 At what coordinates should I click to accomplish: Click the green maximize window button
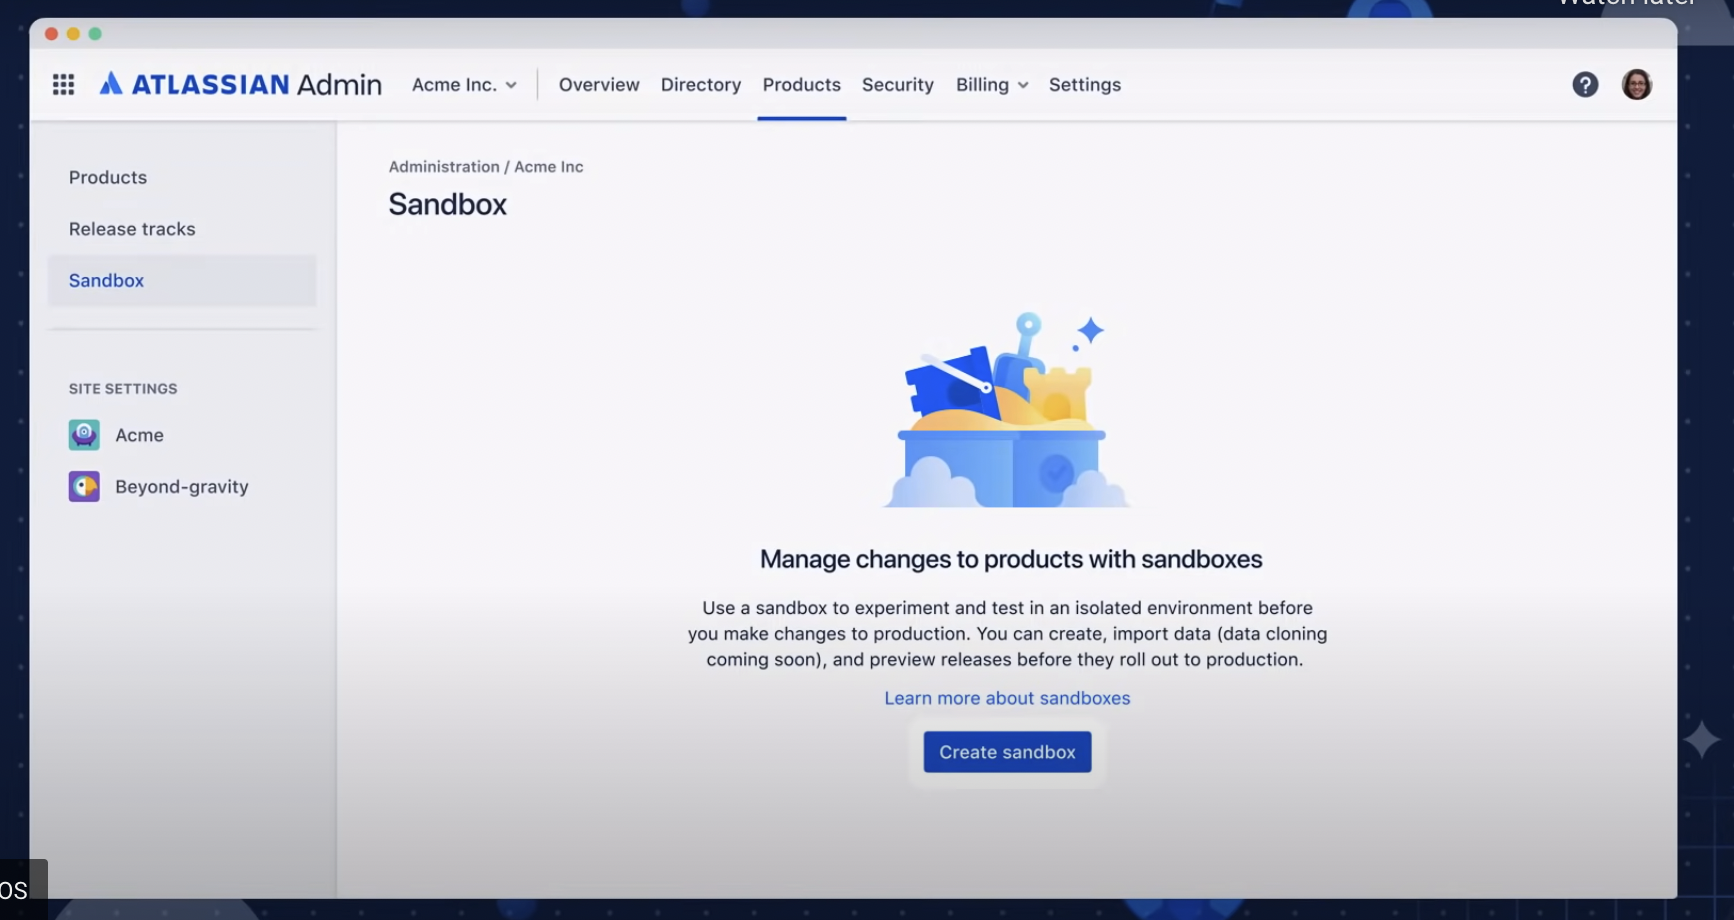[95, 34]
